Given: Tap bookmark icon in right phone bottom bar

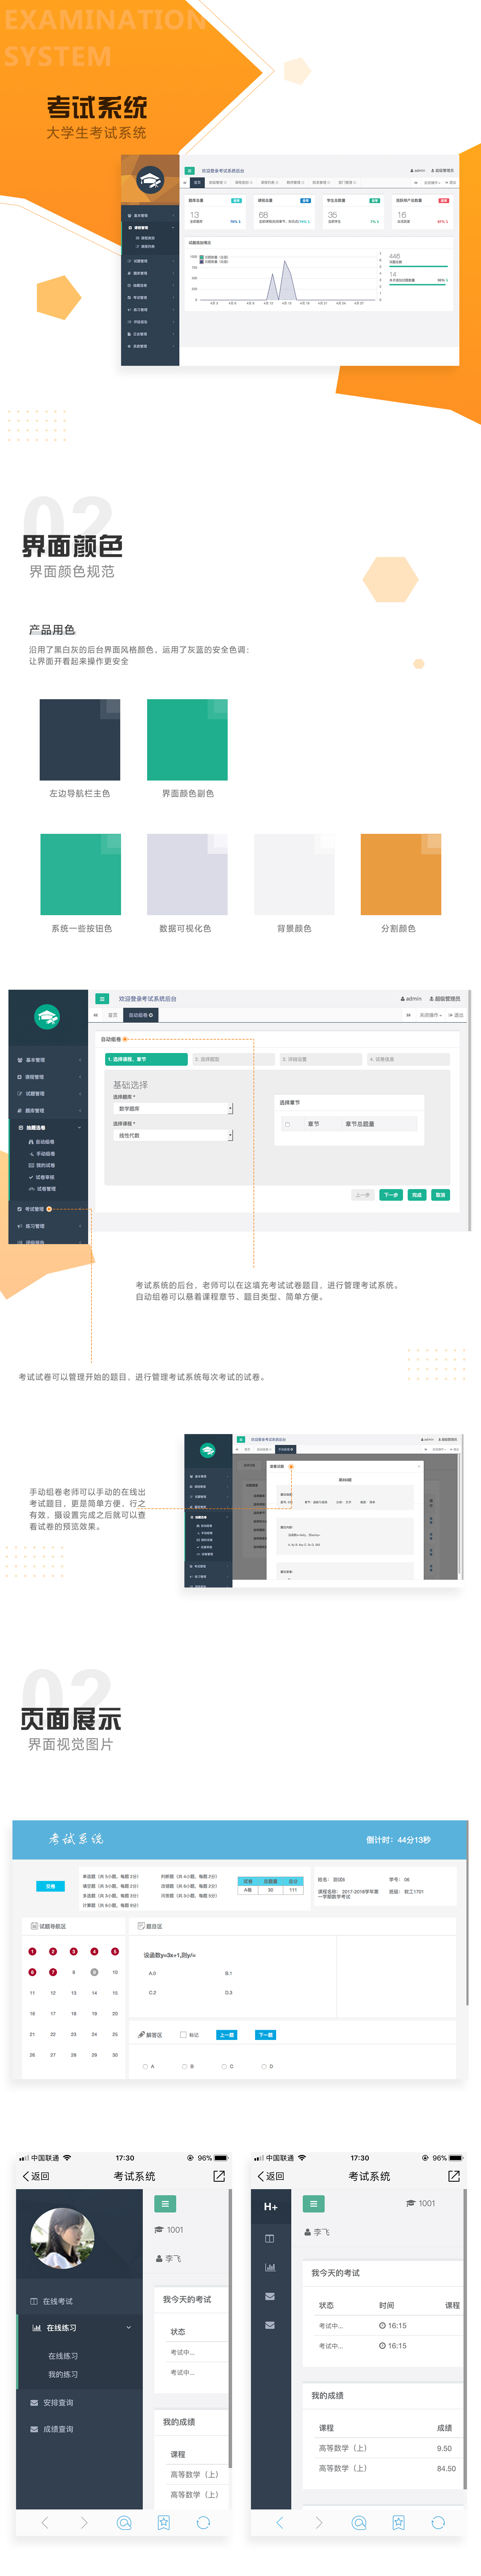Looking at the screenshot, I should 398,2522.
